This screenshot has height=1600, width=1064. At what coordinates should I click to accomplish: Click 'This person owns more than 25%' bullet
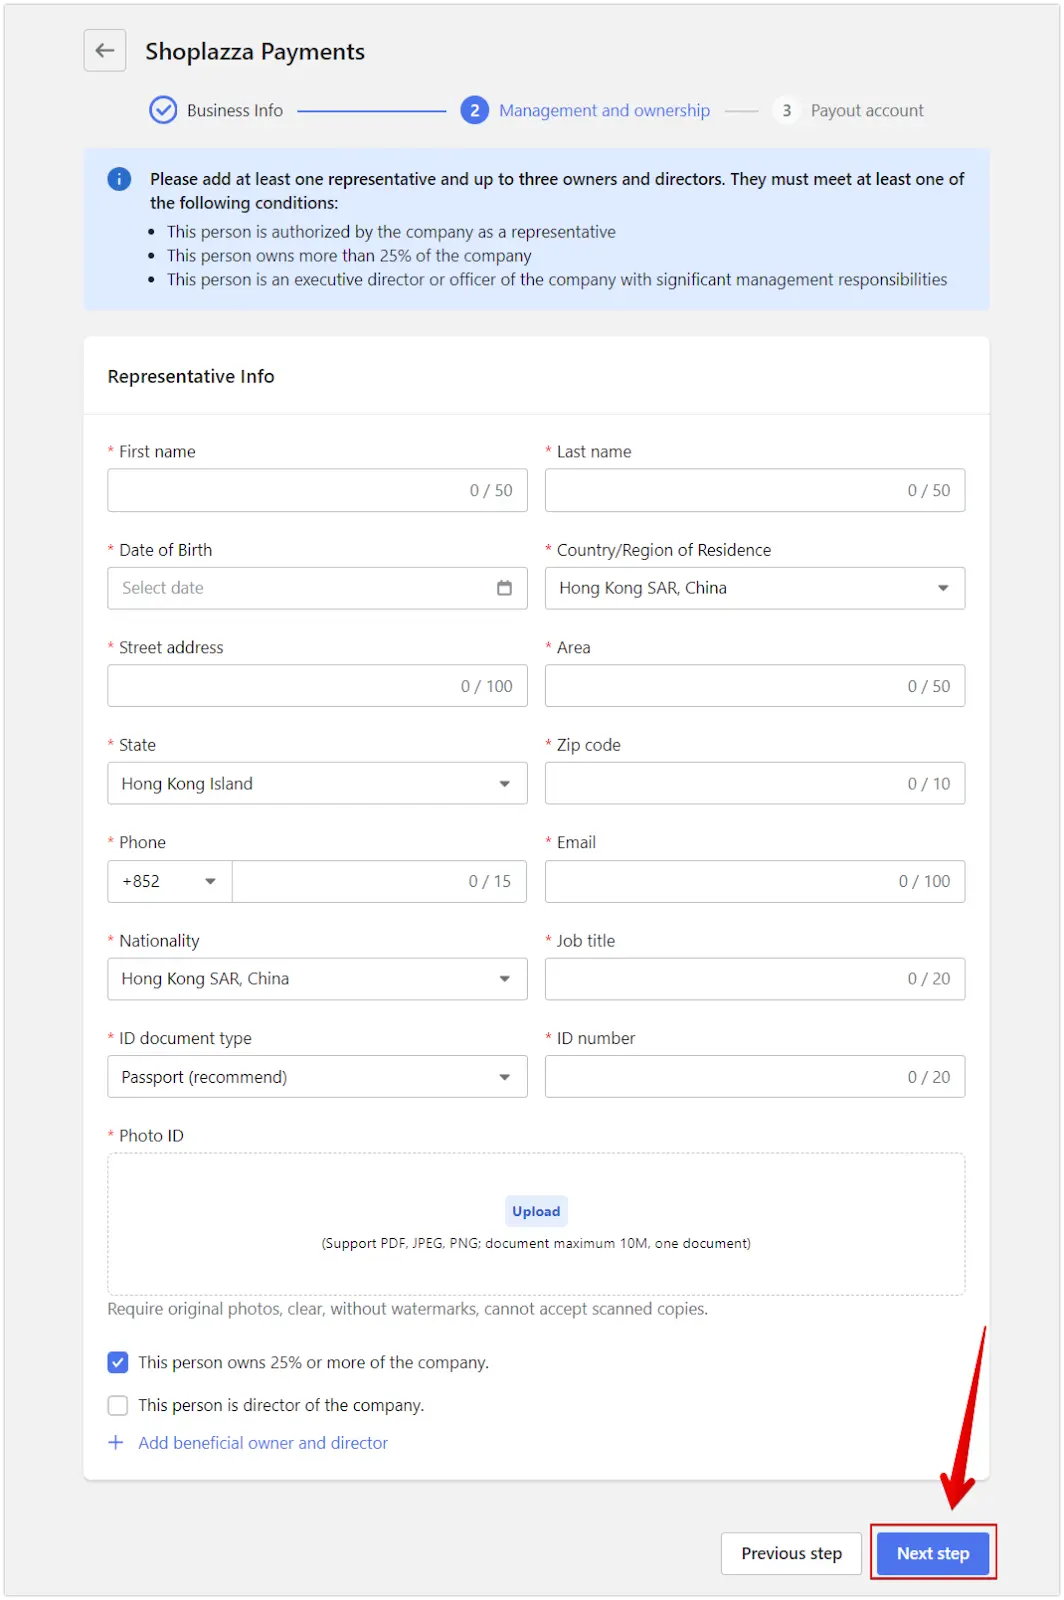349,256
